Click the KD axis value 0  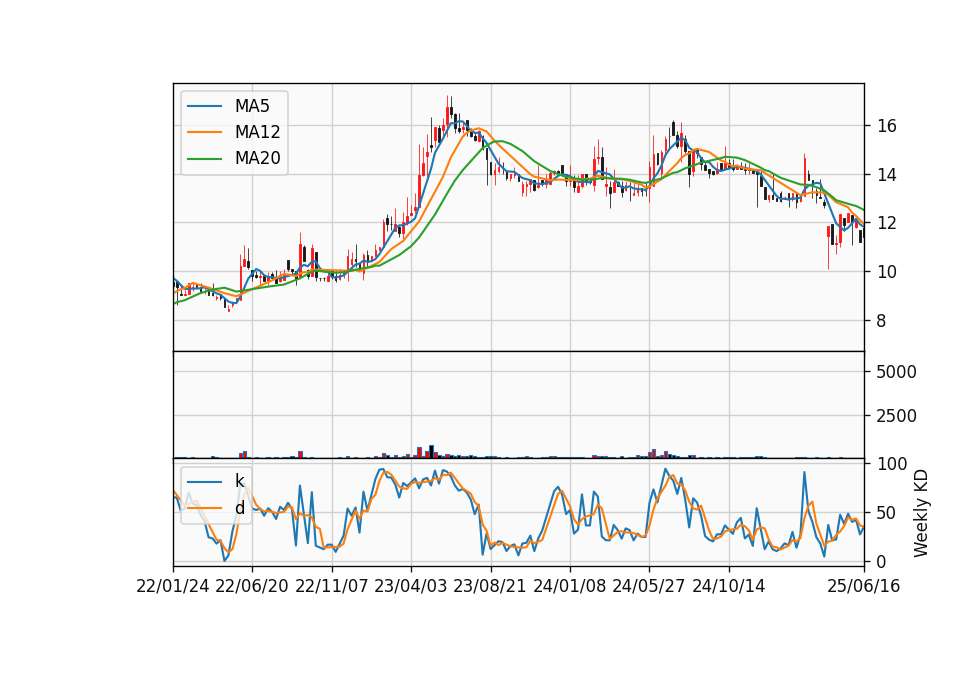tap(881, 561)
